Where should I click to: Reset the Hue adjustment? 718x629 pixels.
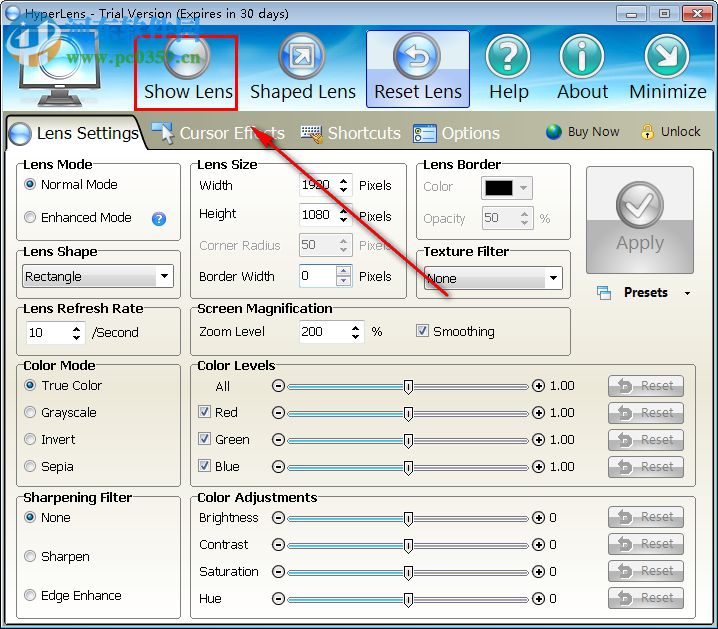646,598
